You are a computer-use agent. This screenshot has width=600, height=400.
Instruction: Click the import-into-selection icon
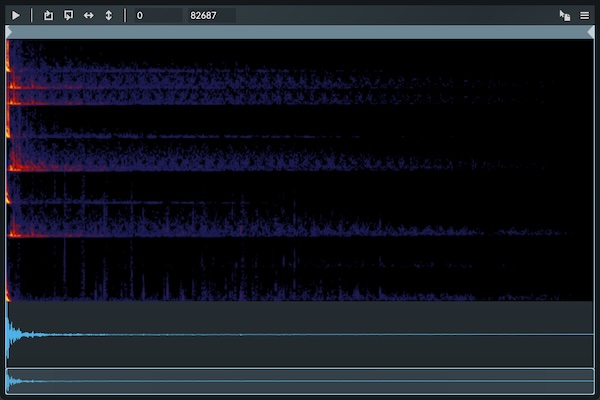[68, 15]
